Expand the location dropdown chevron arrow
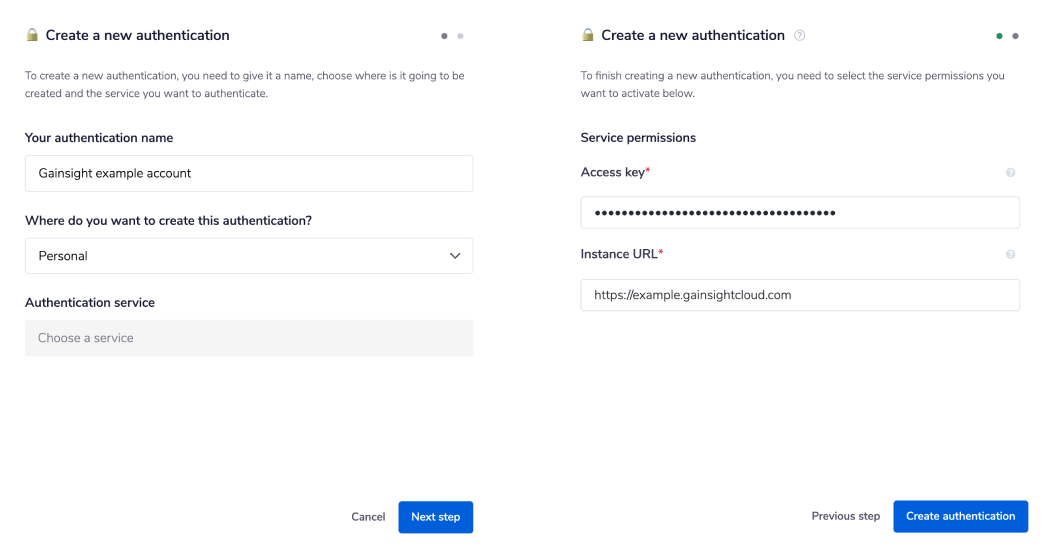The height and width of the screenshot is (555, 1054). (x=455, y=256)
